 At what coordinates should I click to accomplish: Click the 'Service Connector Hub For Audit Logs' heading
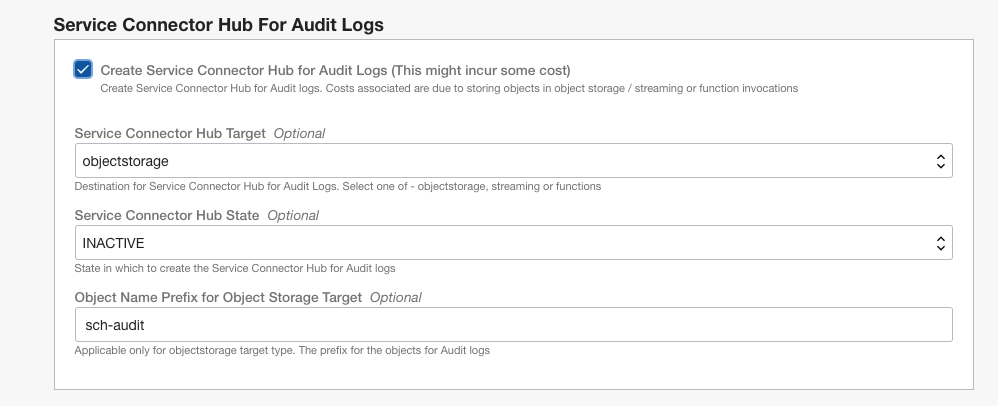(x=218, y=24)
